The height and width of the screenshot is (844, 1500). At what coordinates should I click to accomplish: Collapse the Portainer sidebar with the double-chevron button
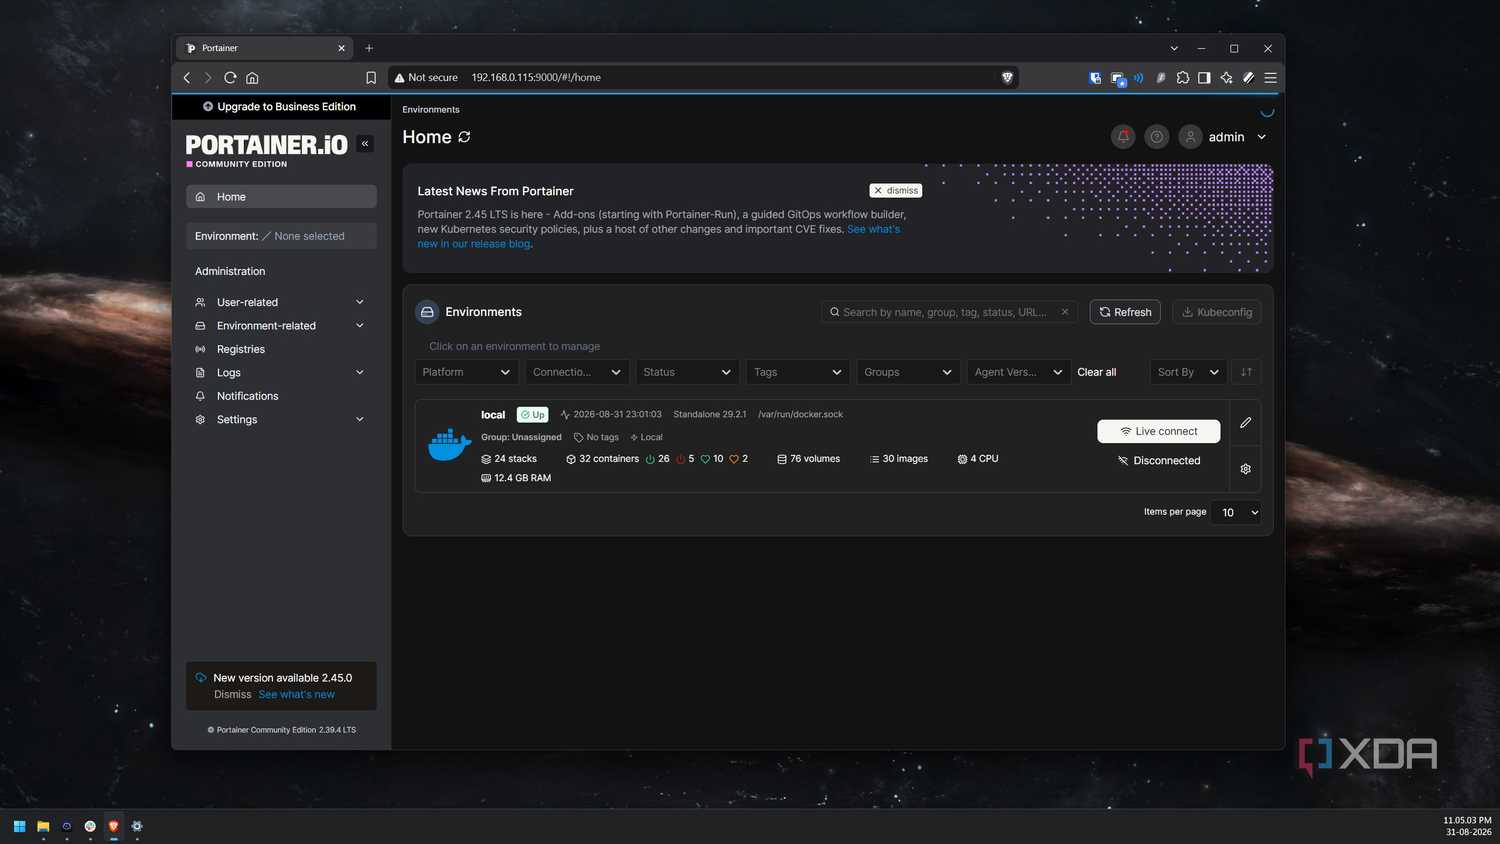(365, 144)
